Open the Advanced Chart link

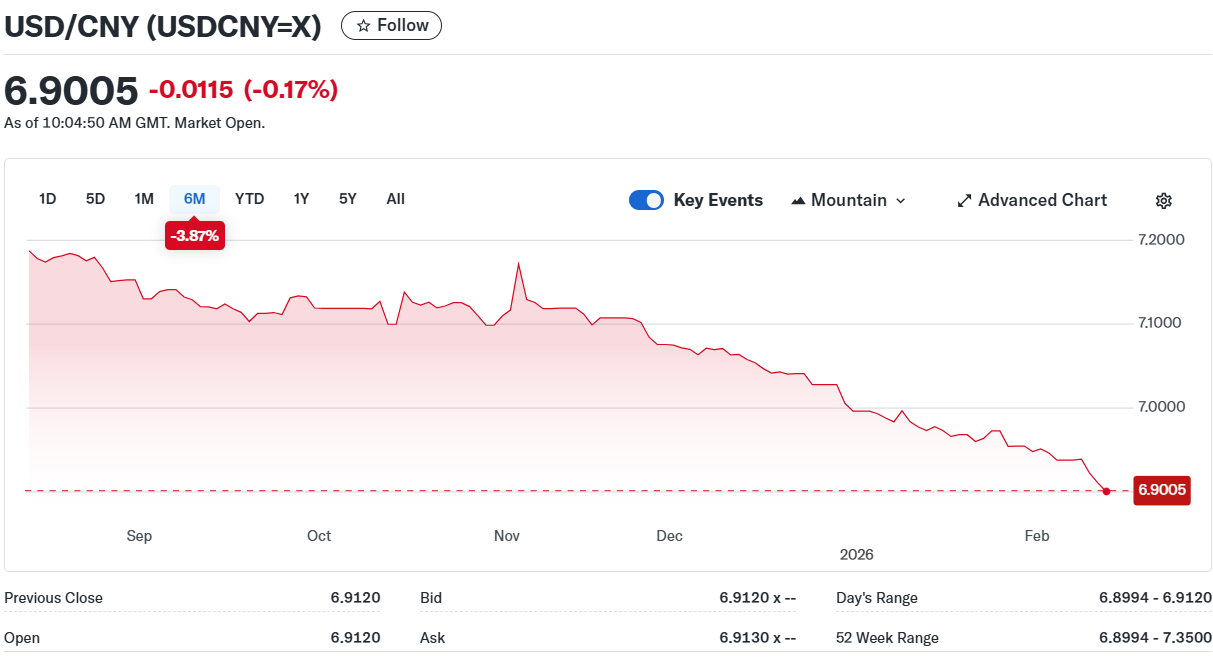click(1041, 201)
